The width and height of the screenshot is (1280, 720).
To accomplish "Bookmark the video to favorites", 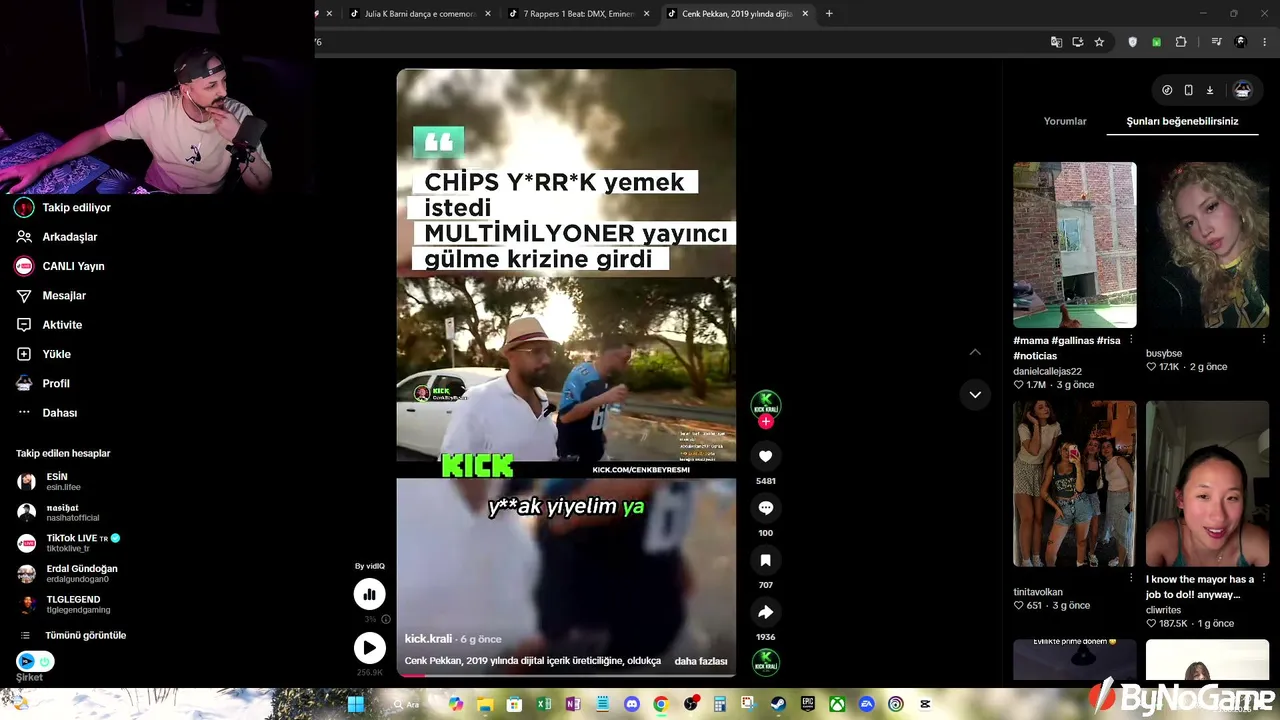I will [766, 560].
